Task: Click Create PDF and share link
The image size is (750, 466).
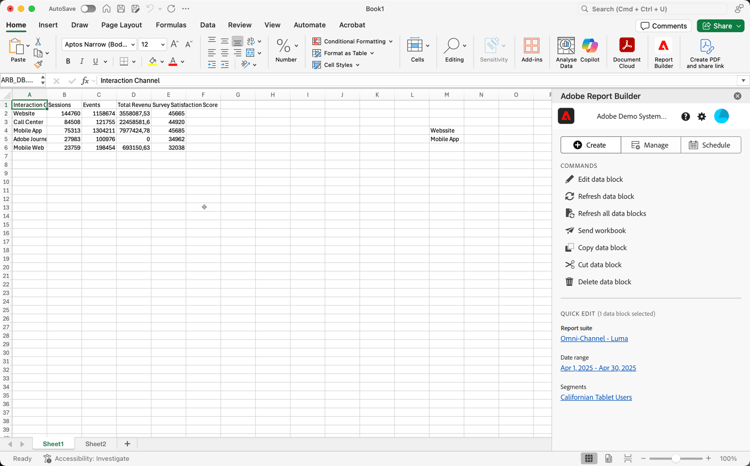Action: [705, 53]
